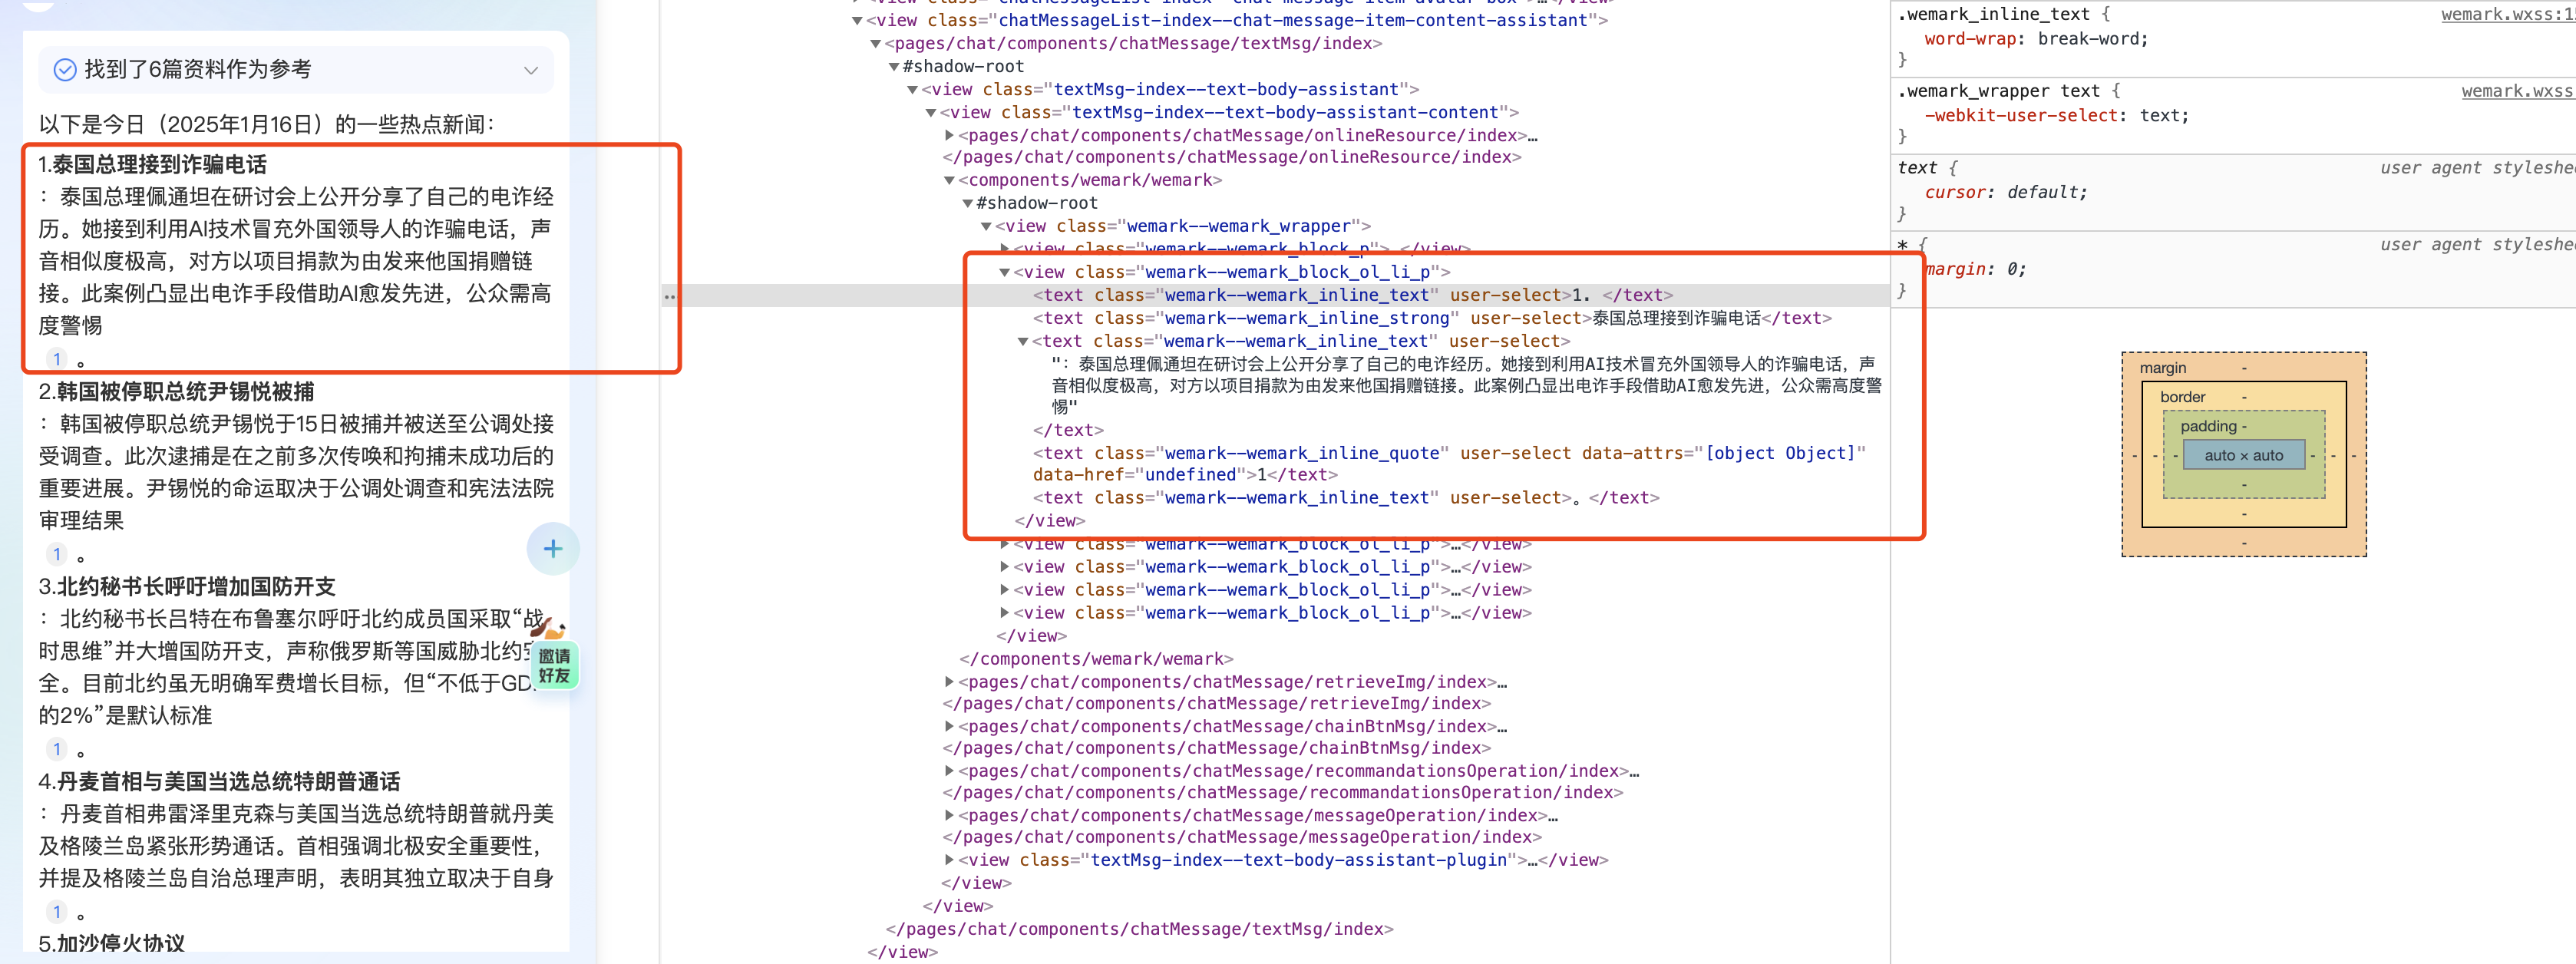Expand the retrieveImg/index component node
Image resolution: width=2576 pixels, height=964 pixels.
click(949, 682)
